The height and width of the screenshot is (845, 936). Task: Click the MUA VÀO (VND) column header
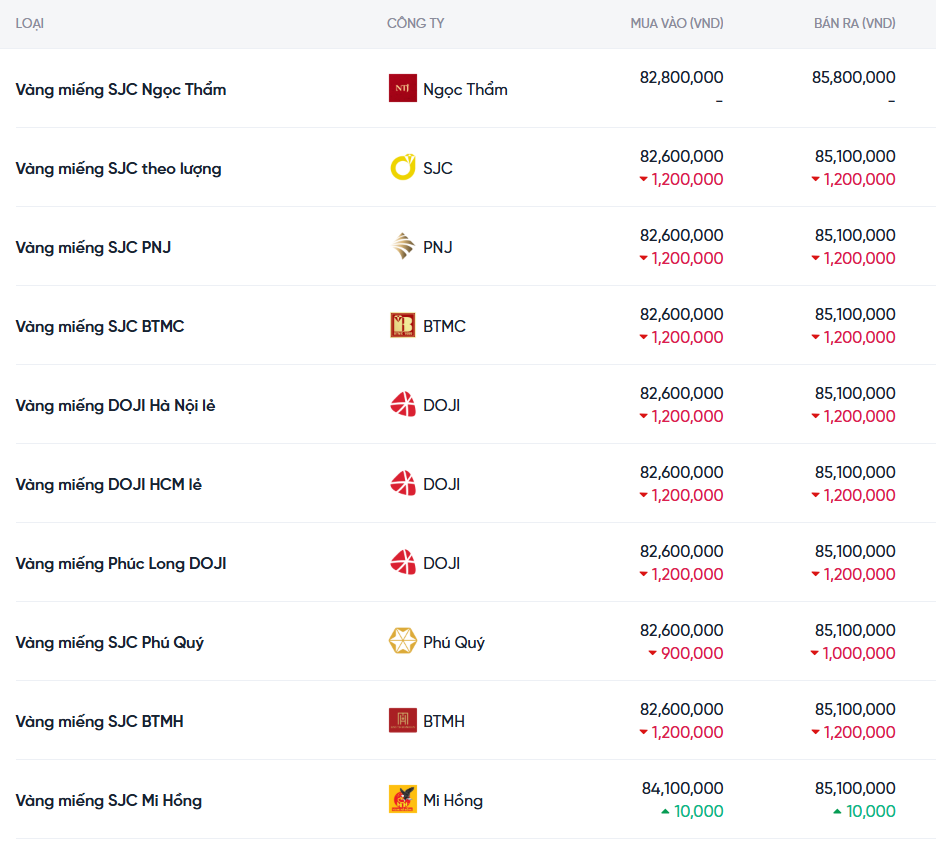pyautogui.click(x=677, y=23)
